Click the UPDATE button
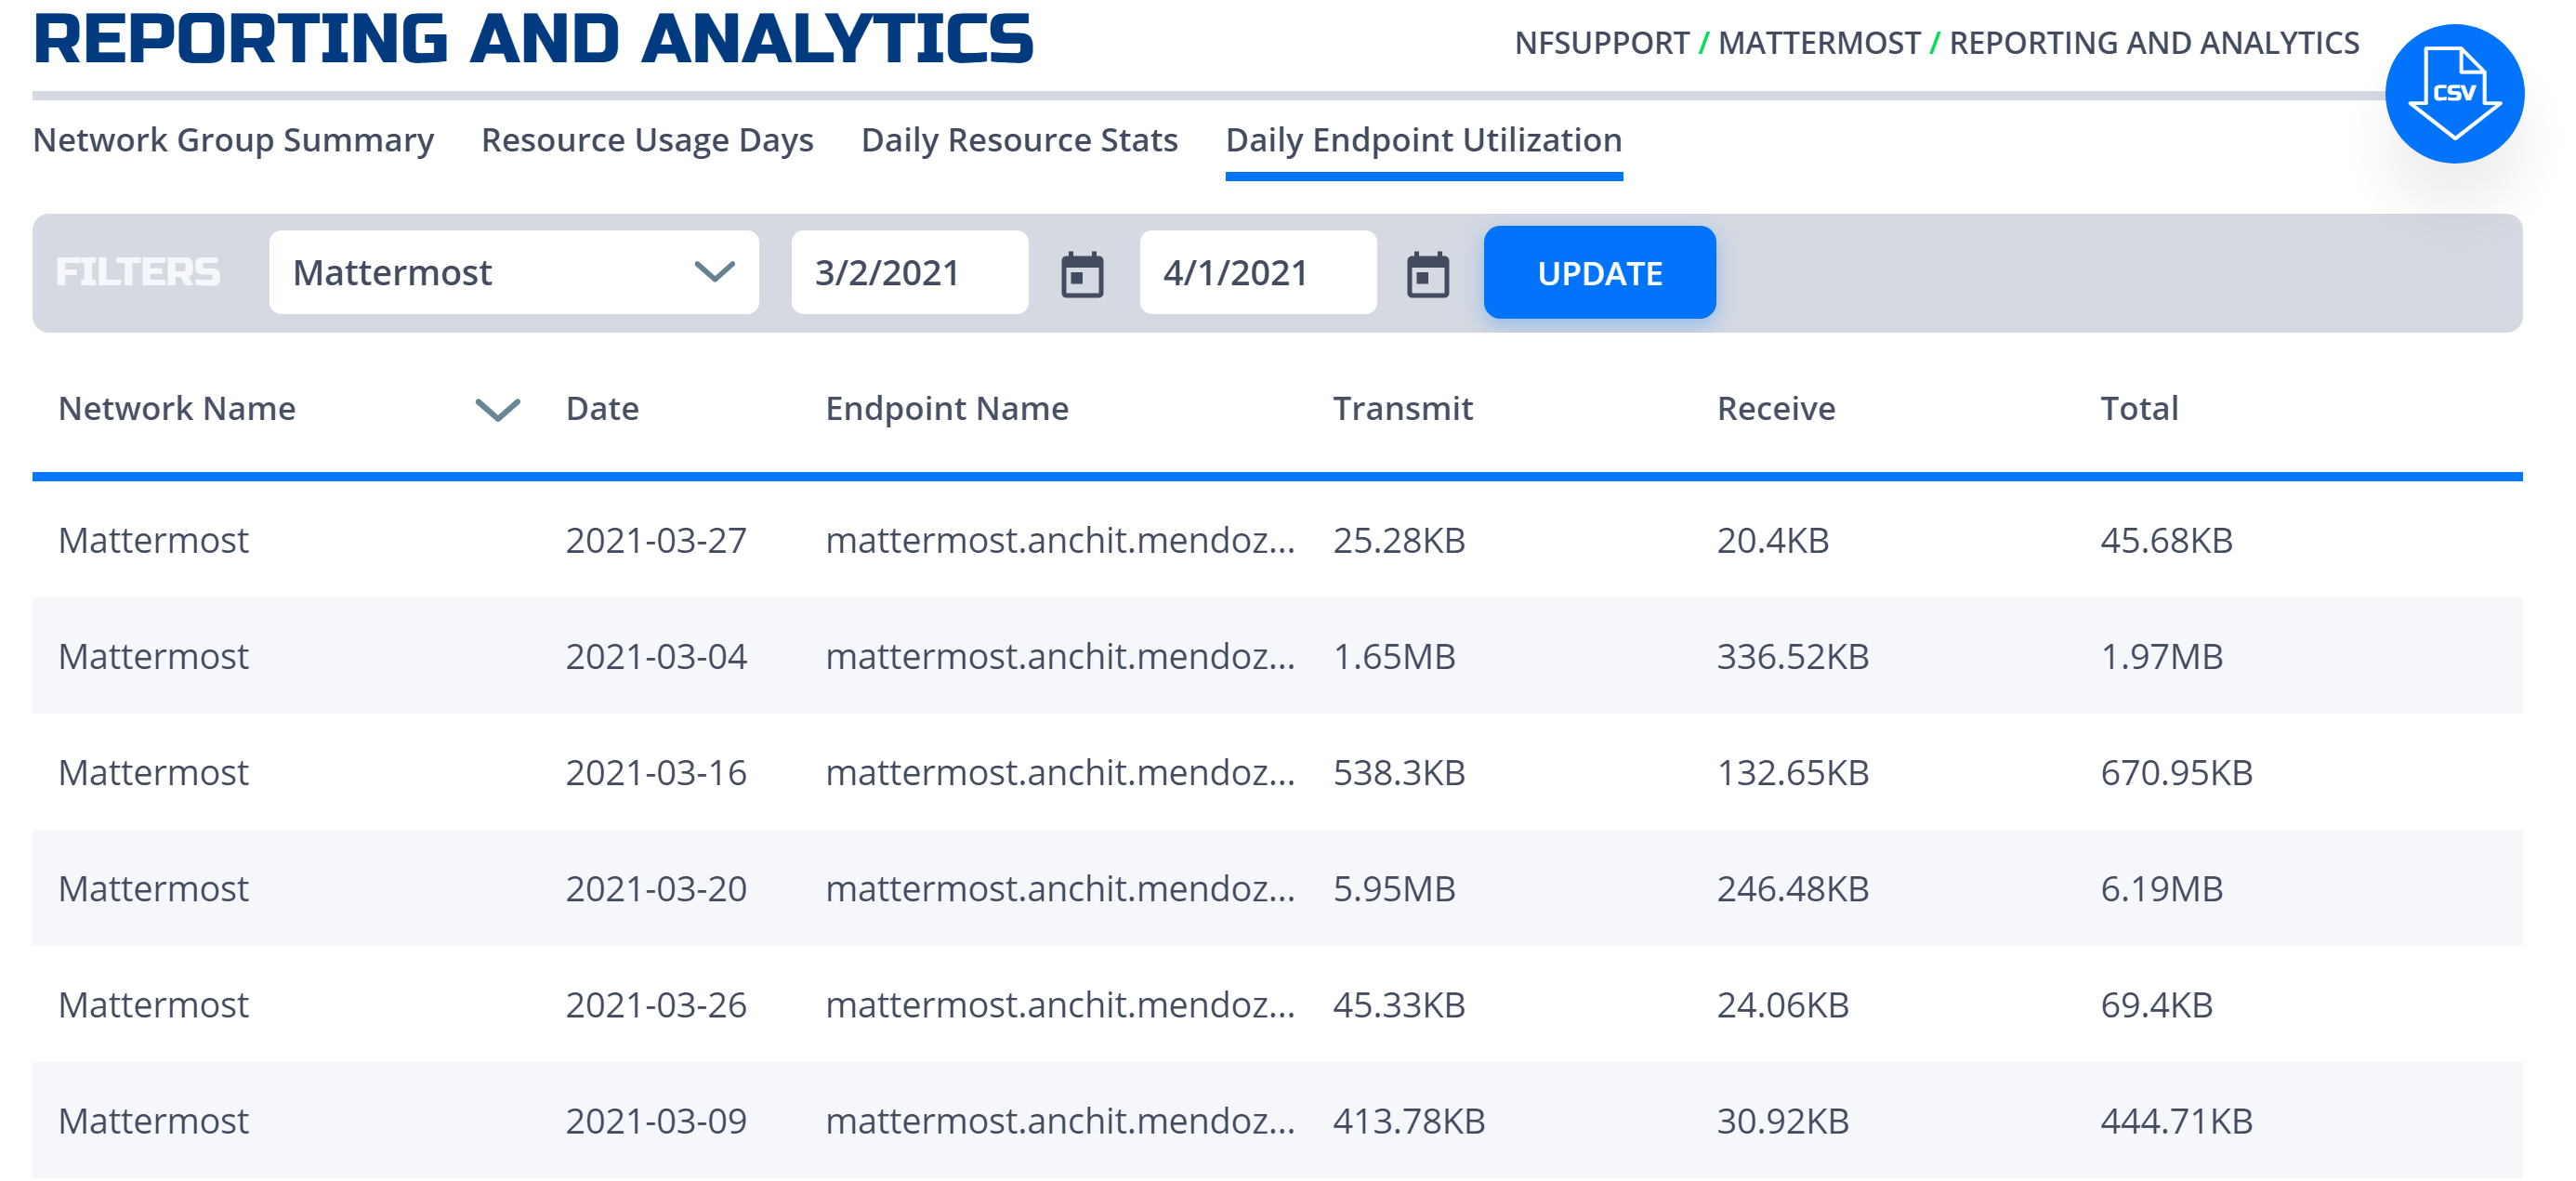 [x=1599, y=272]
